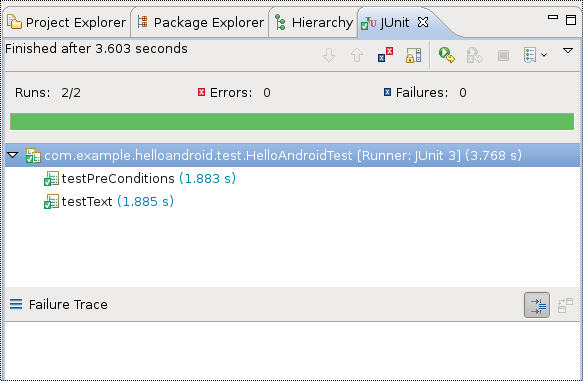Collapse the HelloAndroidTest tree node
The image size is (583, 381).
(13, 155)
